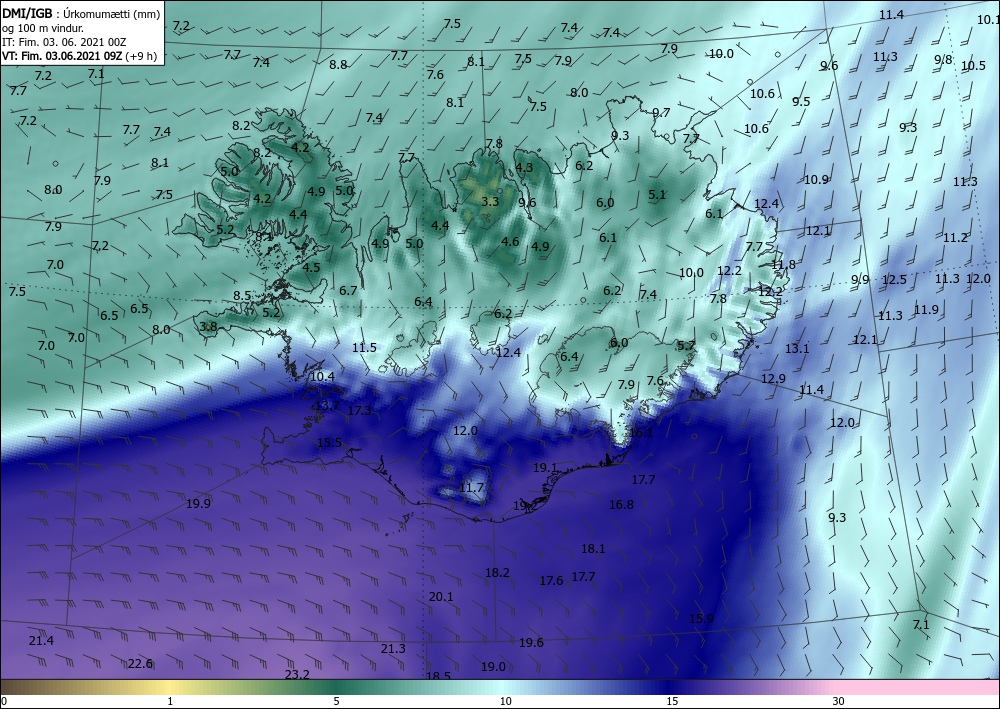Click the 13.1 value east of Iceland

[x=797, y=348]
